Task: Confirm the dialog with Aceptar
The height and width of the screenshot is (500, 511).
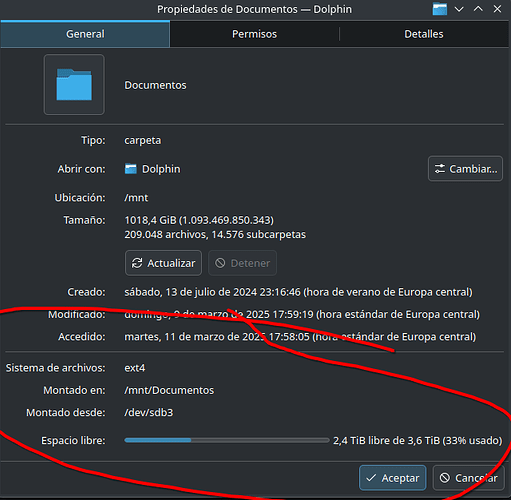Action: coord(393,478)
